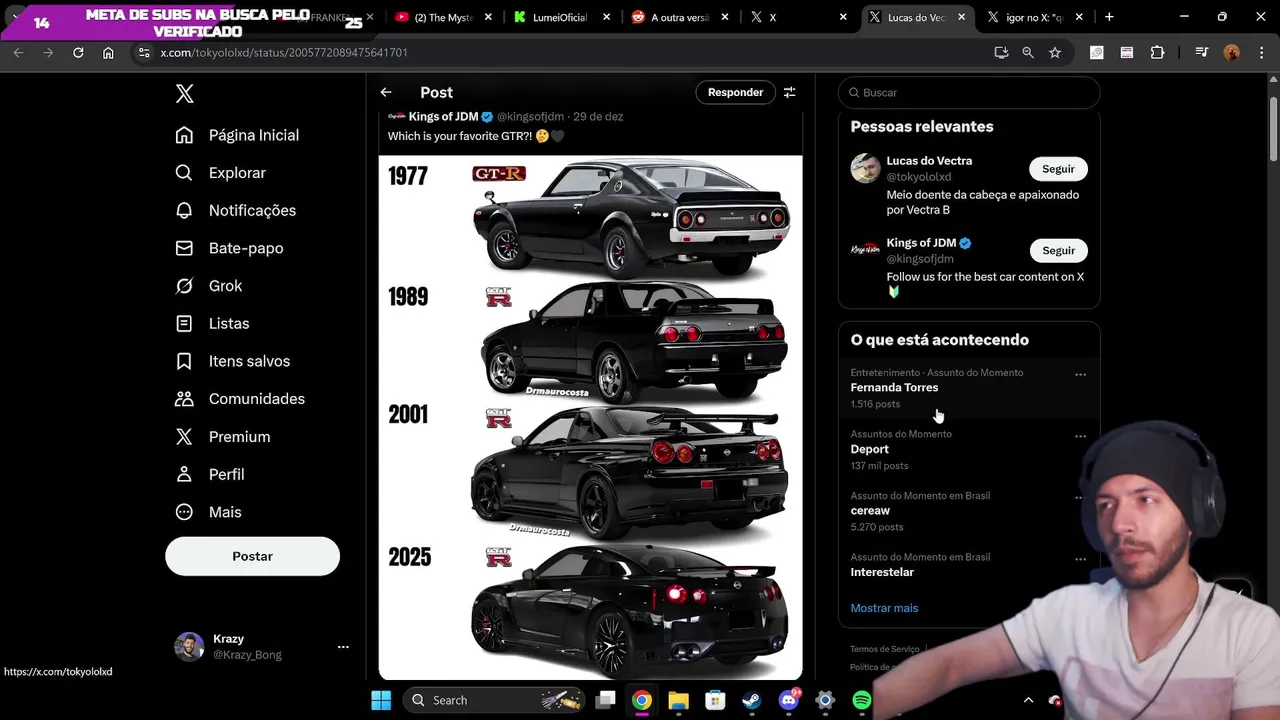Open Comunidades in the sidebar
This screenshot has width=1280, height=720.
(240, 399)
